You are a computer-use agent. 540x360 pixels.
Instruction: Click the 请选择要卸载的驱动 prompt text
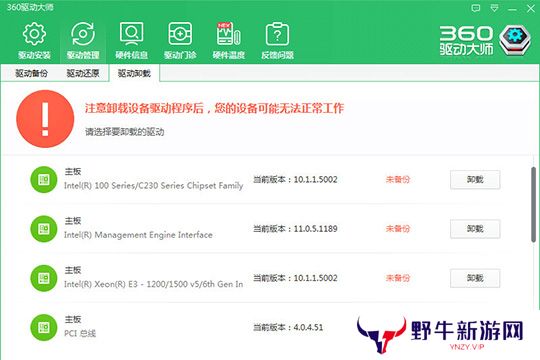tap(124, 132)
